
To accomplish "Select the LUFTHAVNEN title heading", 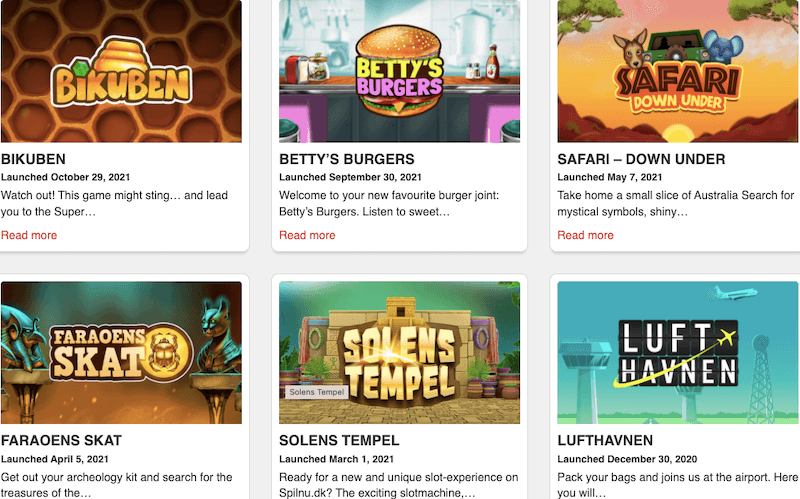I will pos(605,440).
